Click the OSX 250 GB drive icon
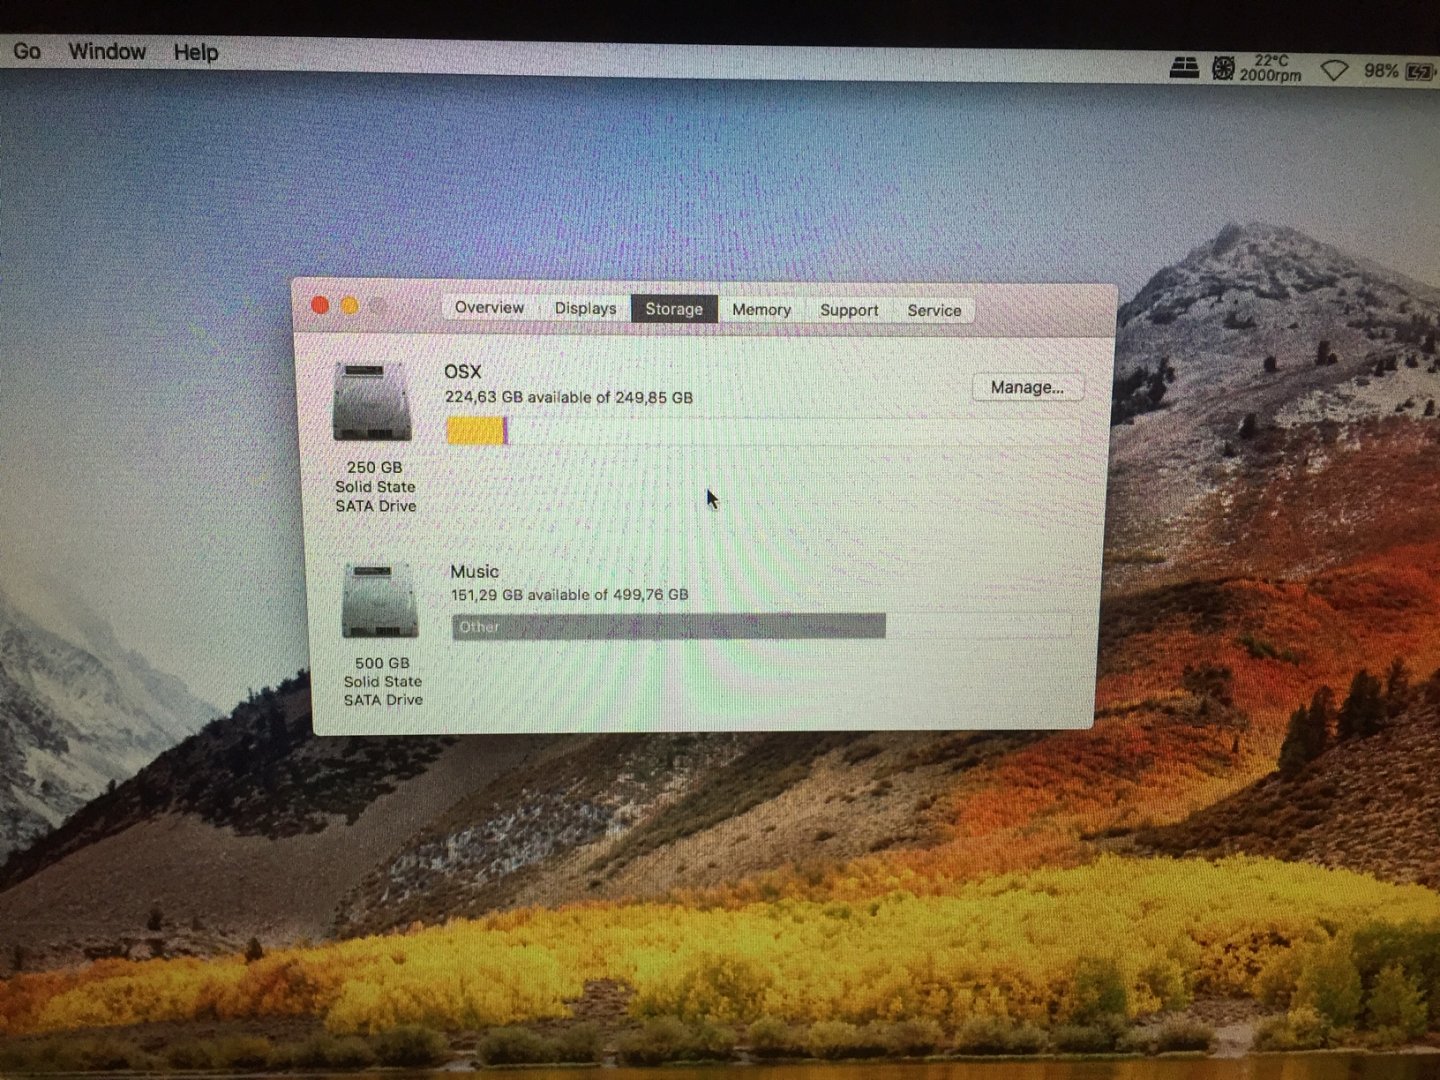Screen dimensions: 1440x1080 tap(372, 402)
